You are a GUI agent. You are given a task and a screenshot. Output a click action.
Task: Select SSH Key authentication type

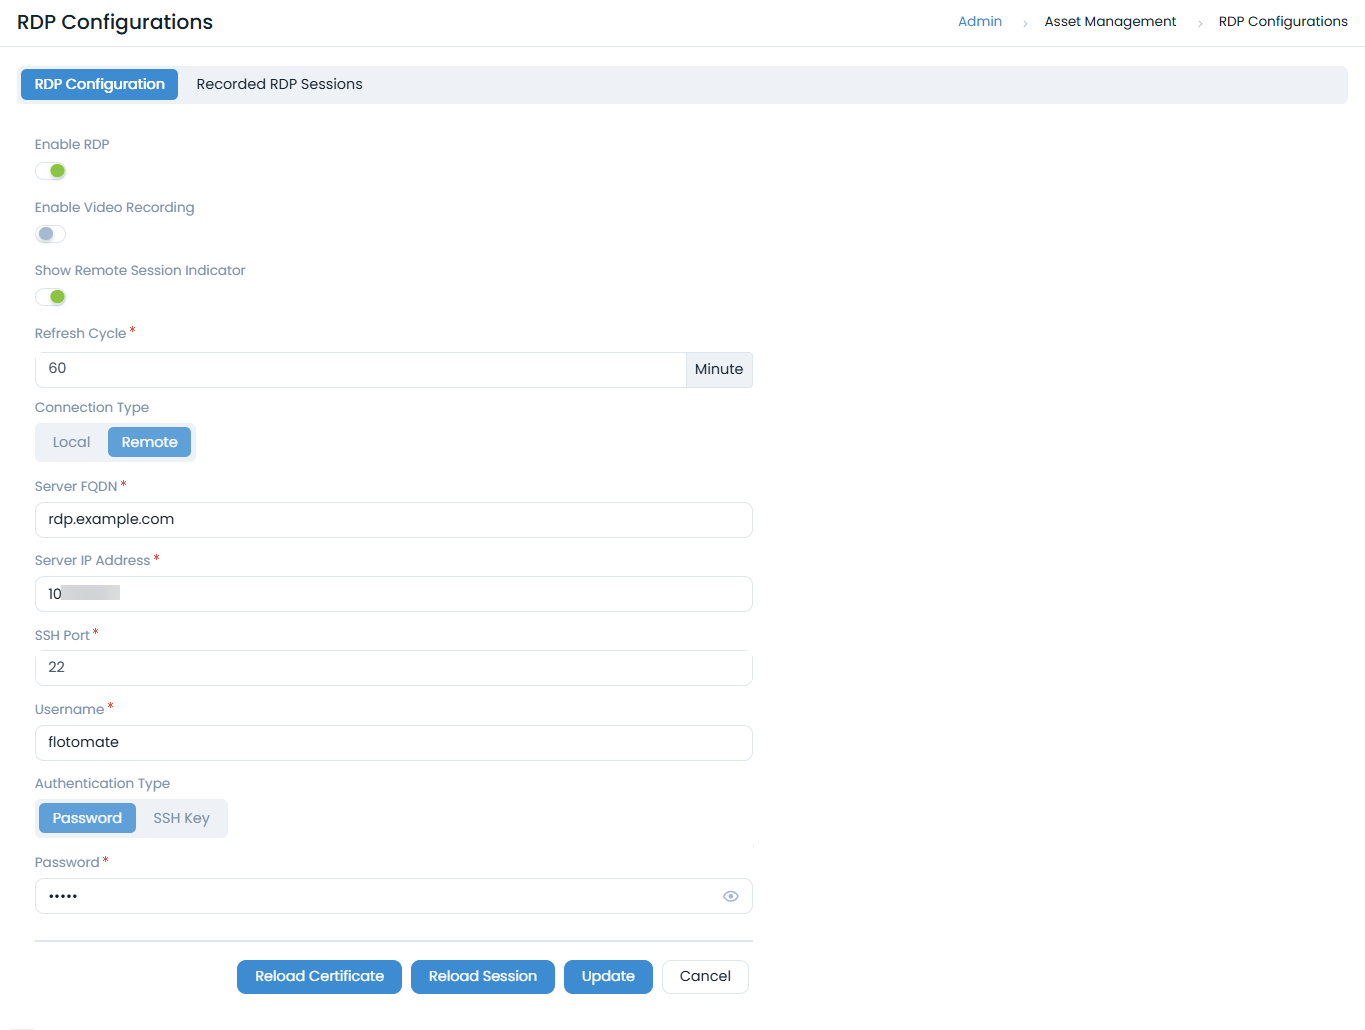181,818
